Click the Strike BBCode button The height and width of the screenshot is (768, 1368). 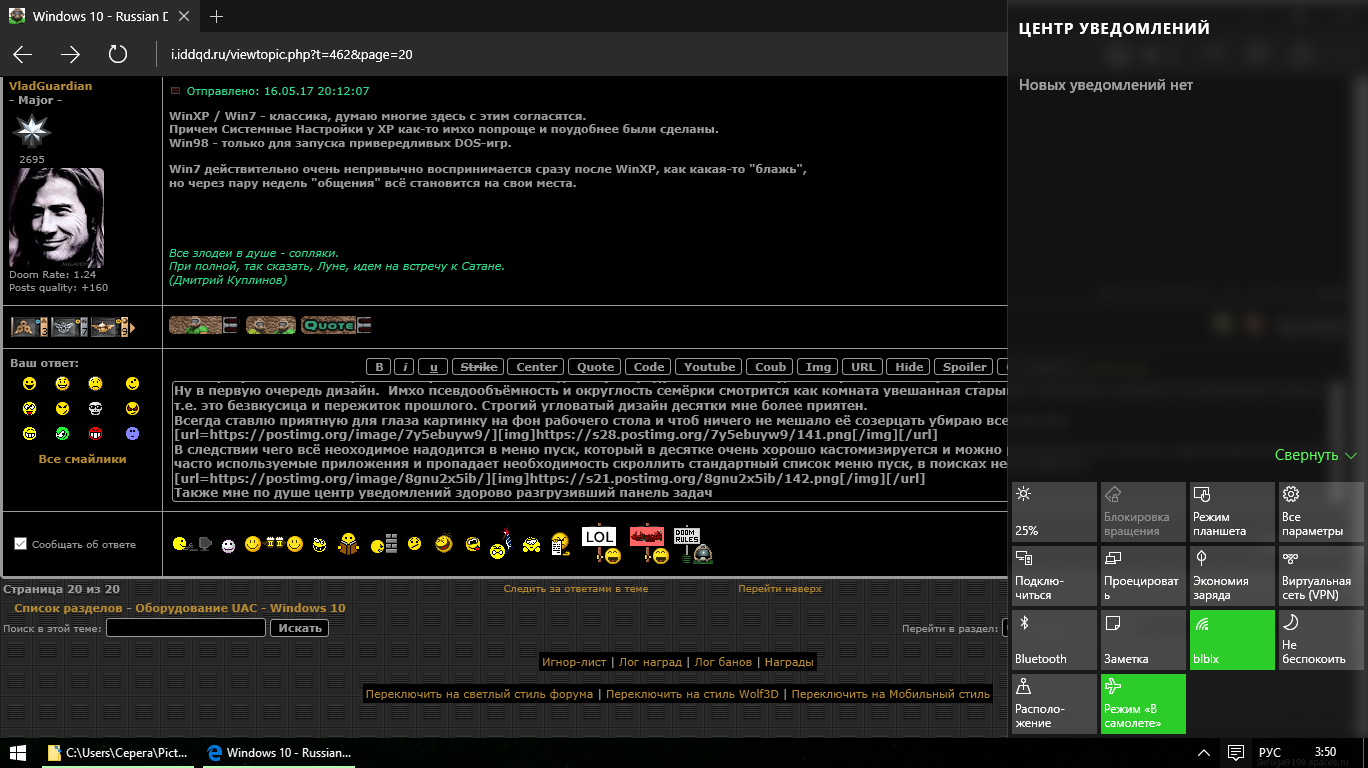click(478, 367)
